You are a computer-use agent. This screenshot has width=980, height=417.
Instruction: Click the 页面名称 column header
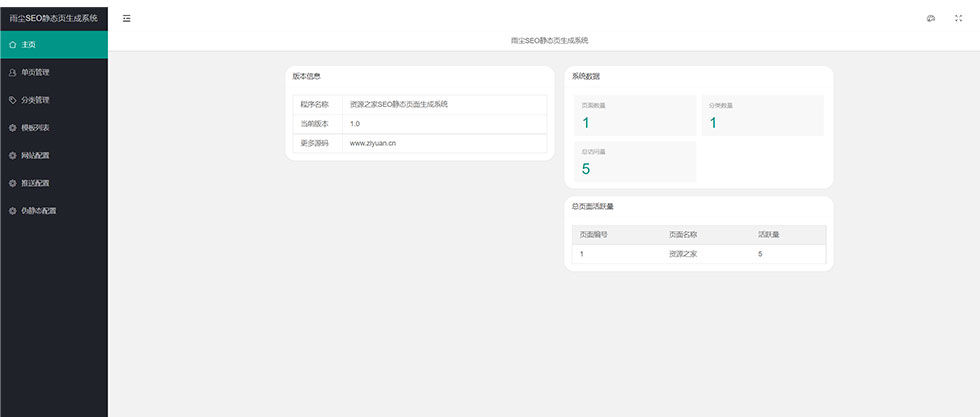pyautogui.click(x=683, y=235)
